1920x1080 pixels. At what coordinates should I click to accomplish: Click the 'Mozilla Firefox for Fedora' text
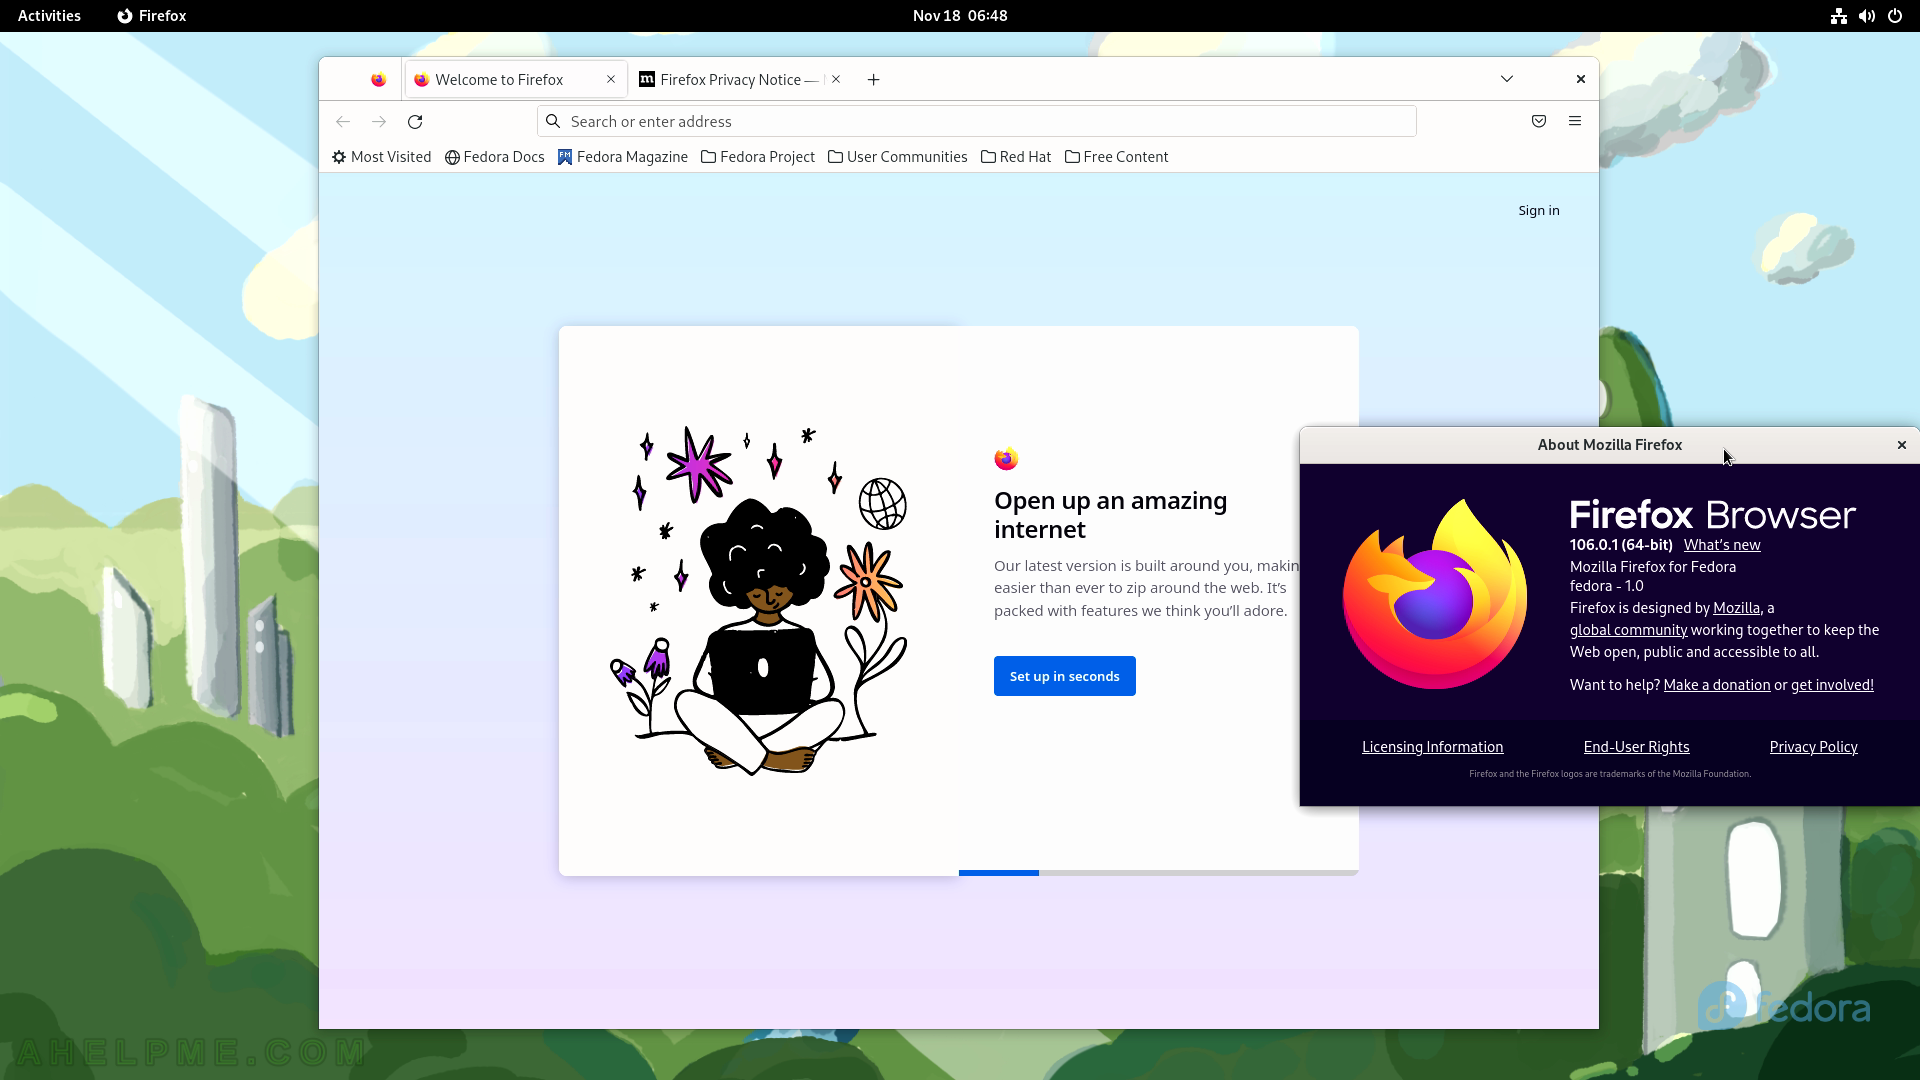coord(1653,567)
